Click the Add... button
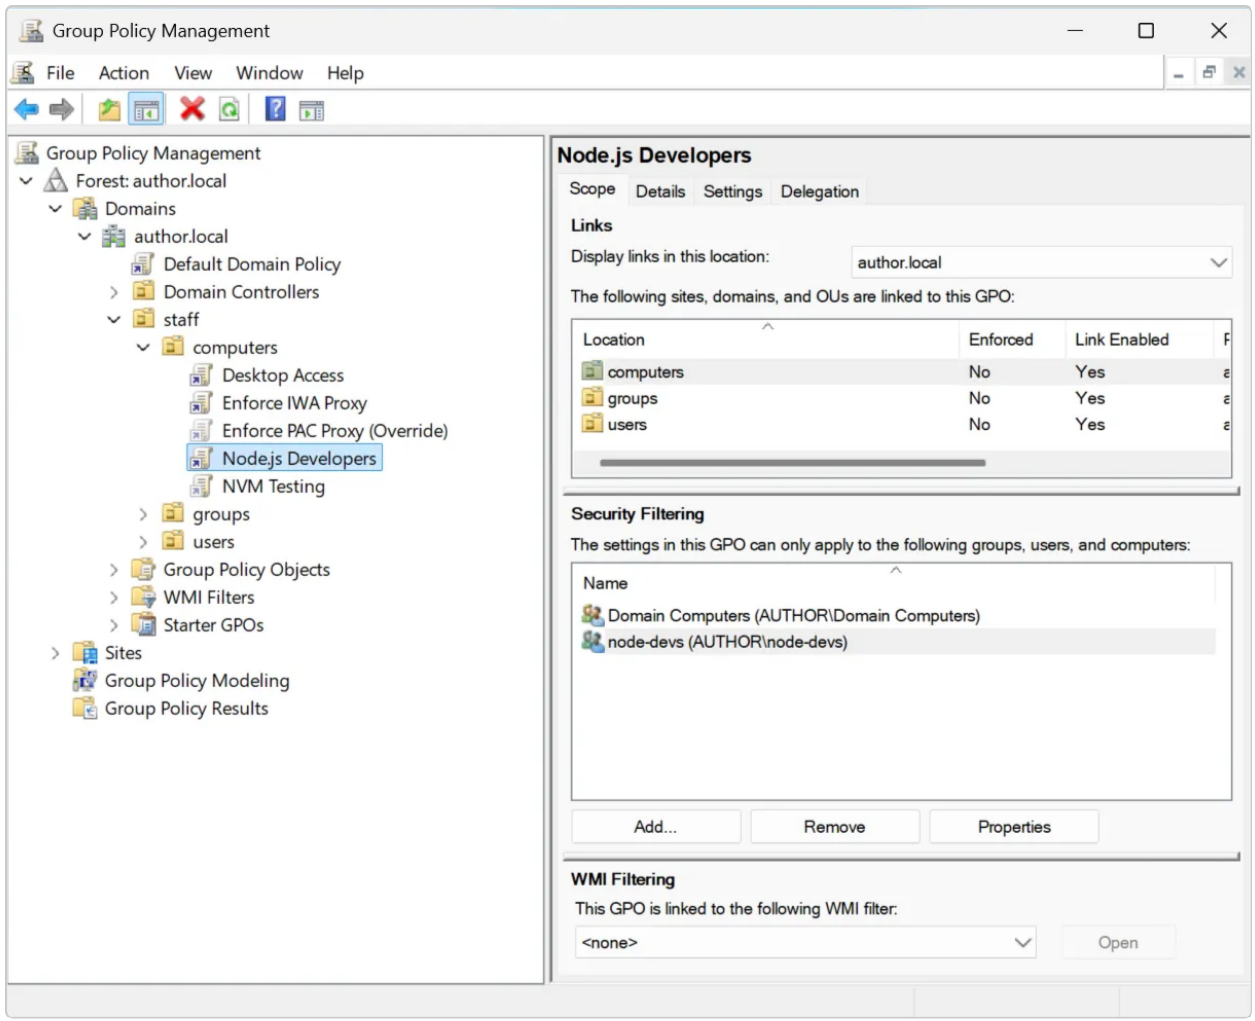Viewport: 1255px width, 1021px height. pyautogui.click(x=656, y=827)
